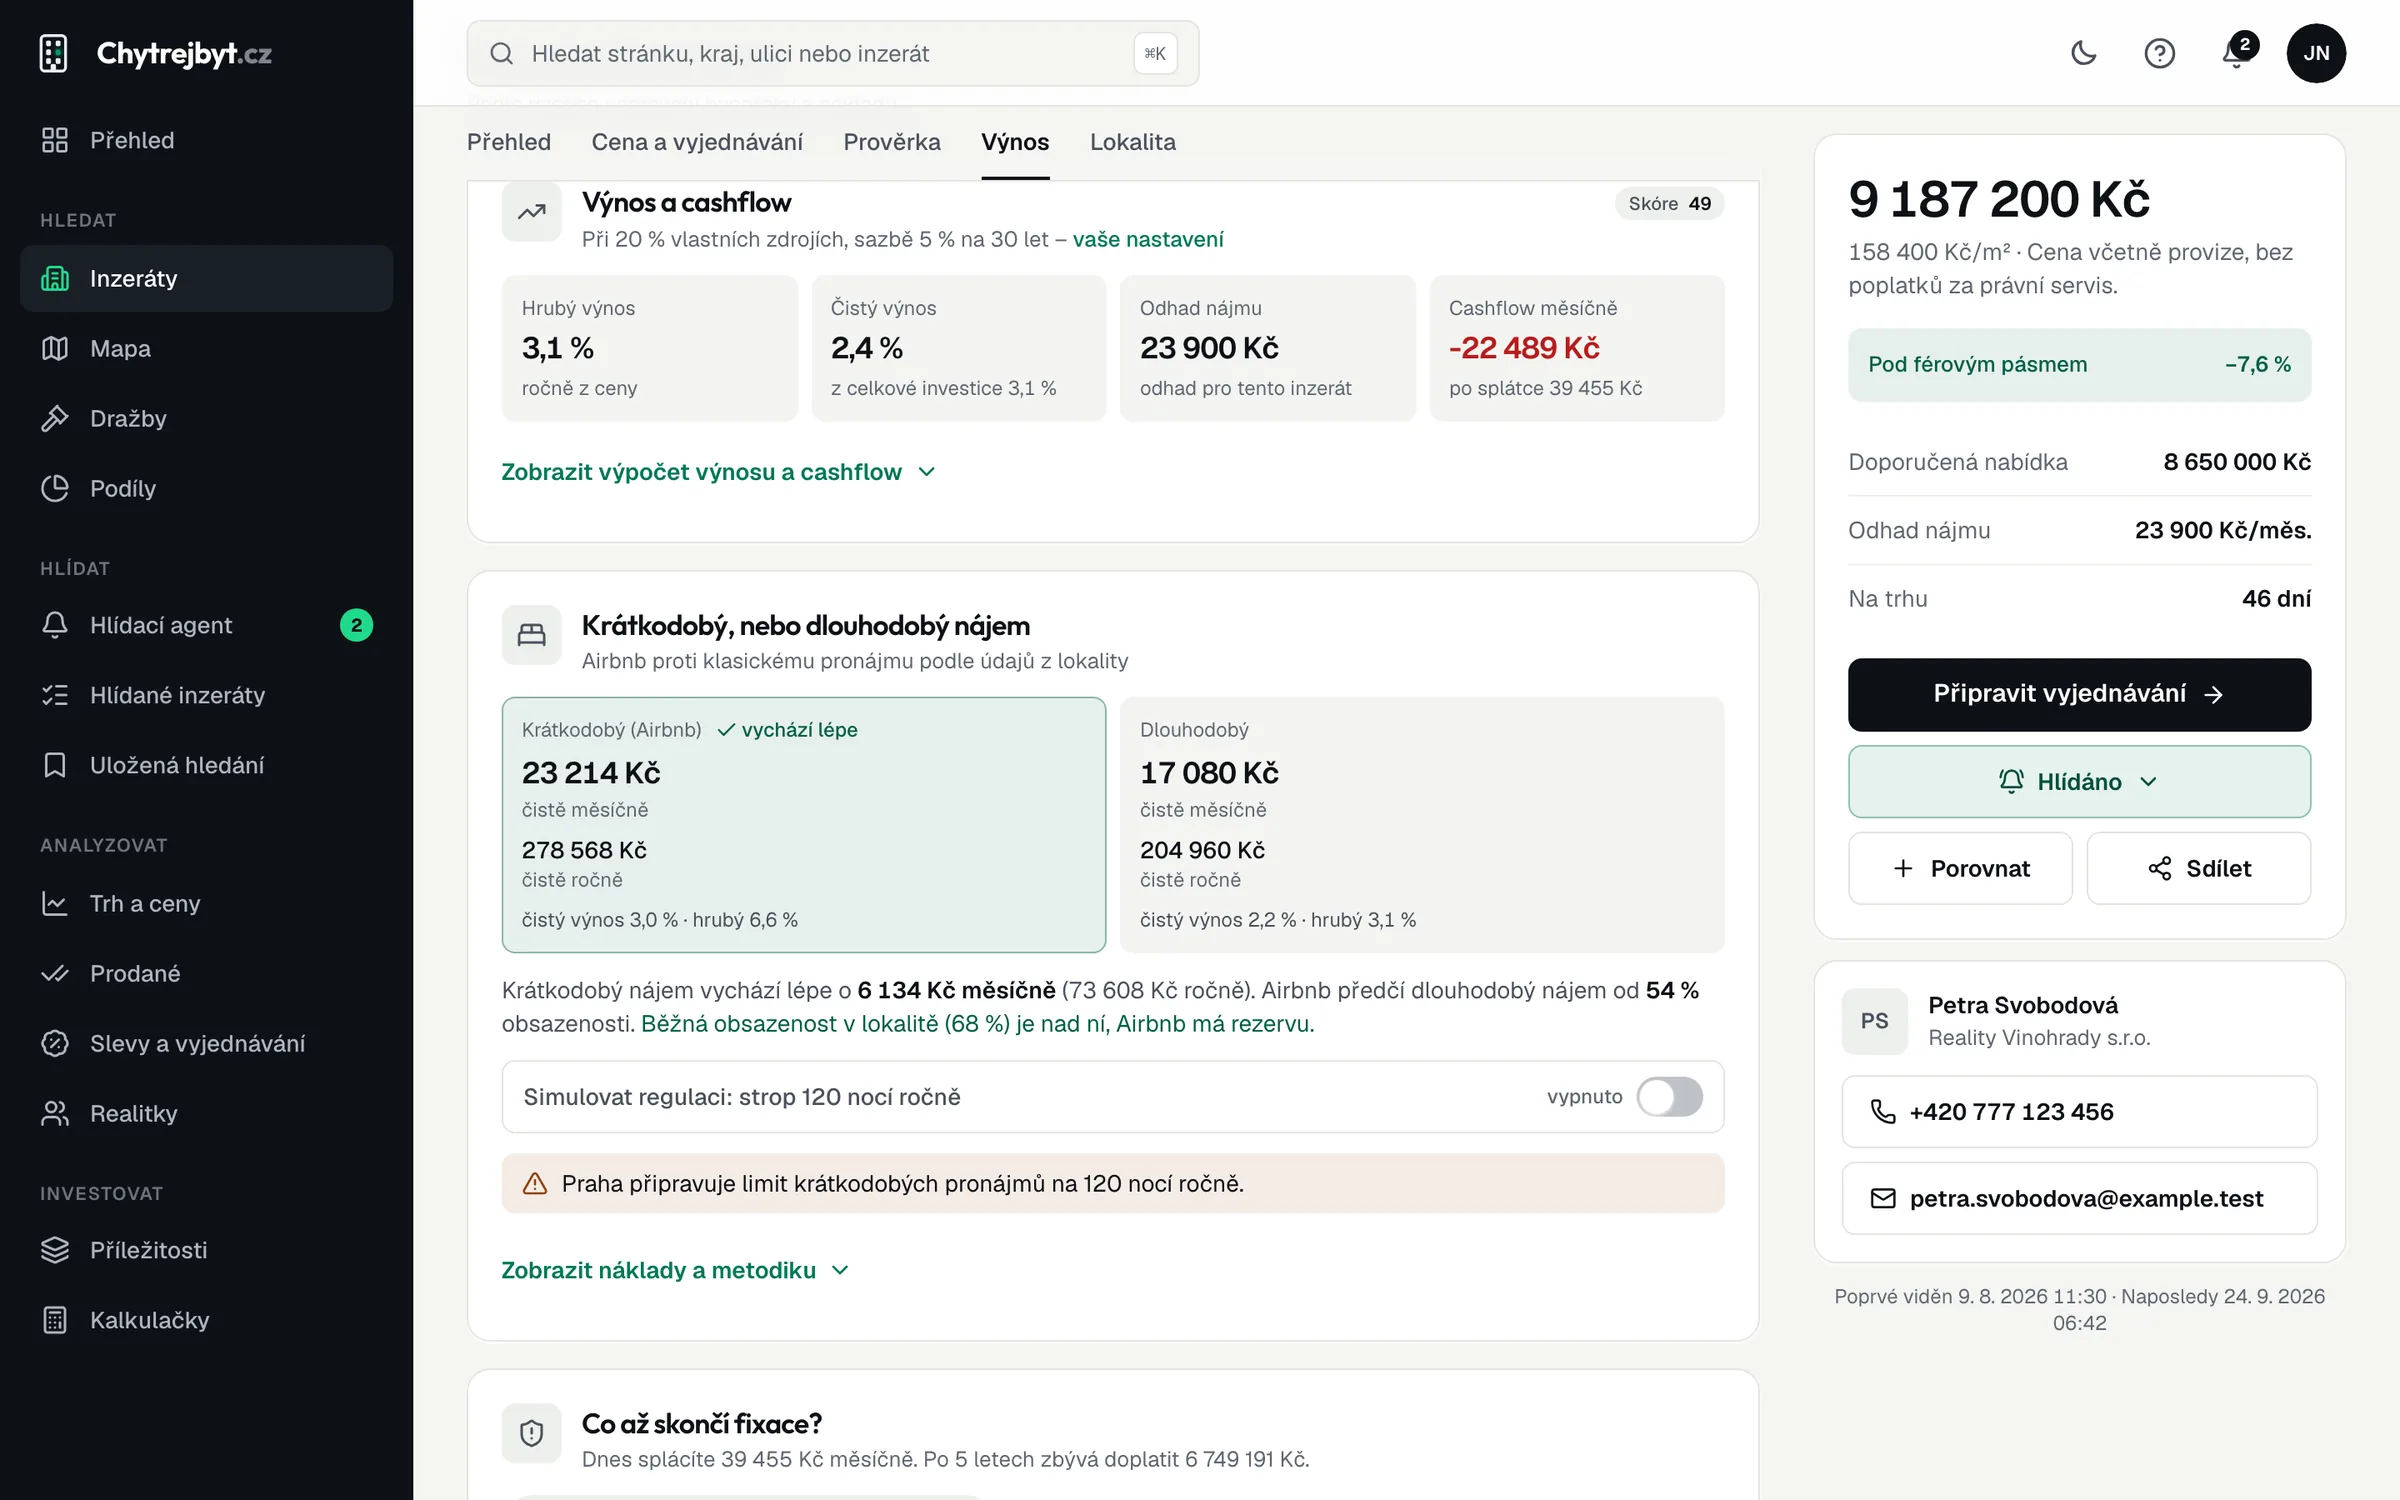This screenshot has height=1500, width=2400.
Task: Click the Běžná obsazenost v lokalitě text
Action: pyautogui.click(x=976, y=1023)
